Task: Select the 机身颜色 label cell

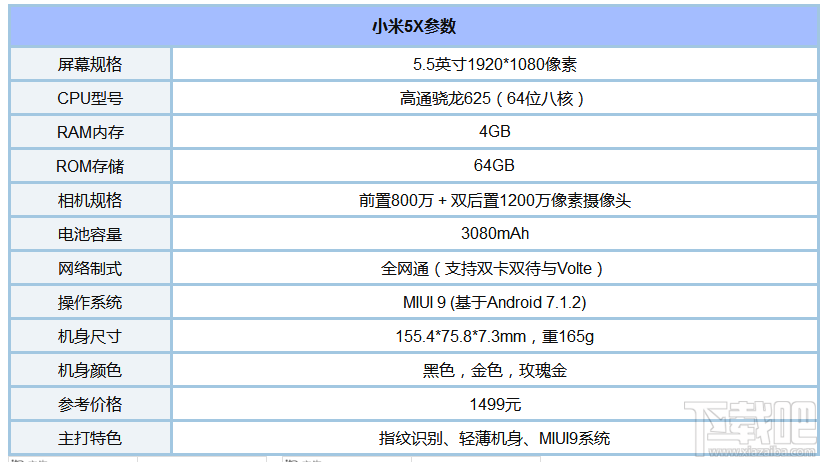Action: pyautogui.click(x=90, y=370)
